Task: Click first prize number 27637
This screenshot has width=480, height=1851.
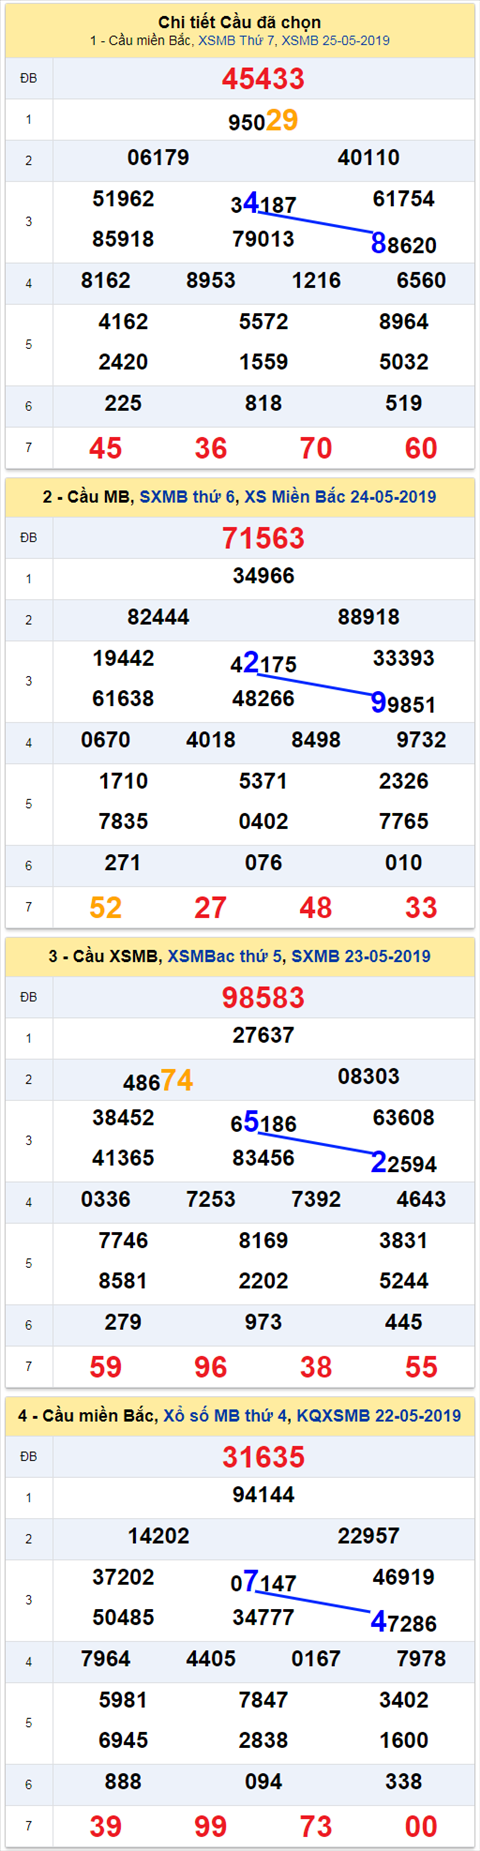Action: pyautogui.click(x=263, y=1036)
